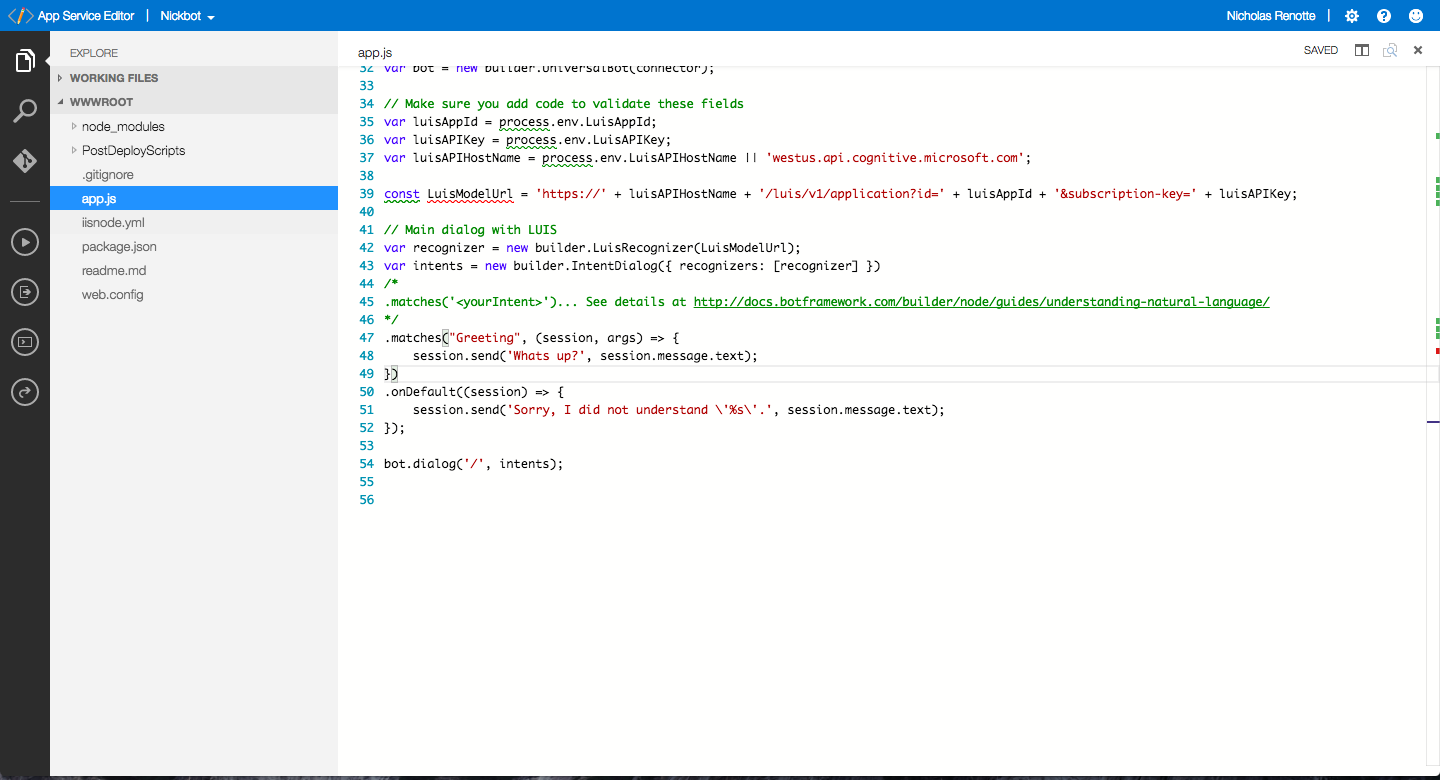Select app.js in the file tree

(194, 199)
